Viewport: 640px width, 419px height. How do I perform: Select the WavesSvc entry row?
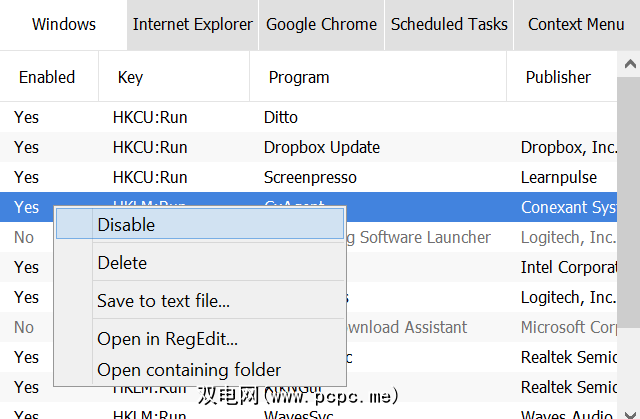point(298,412)
